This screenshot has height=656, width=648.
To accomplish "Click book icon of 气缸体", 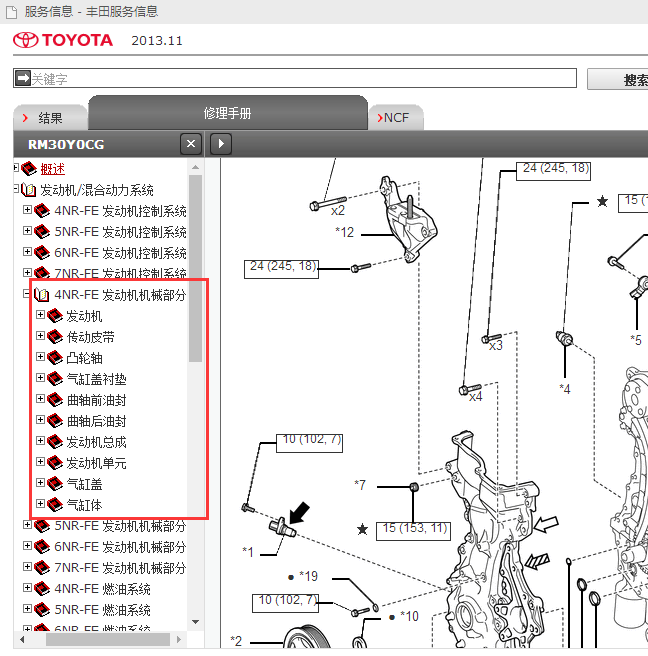I will click(55, 505).
